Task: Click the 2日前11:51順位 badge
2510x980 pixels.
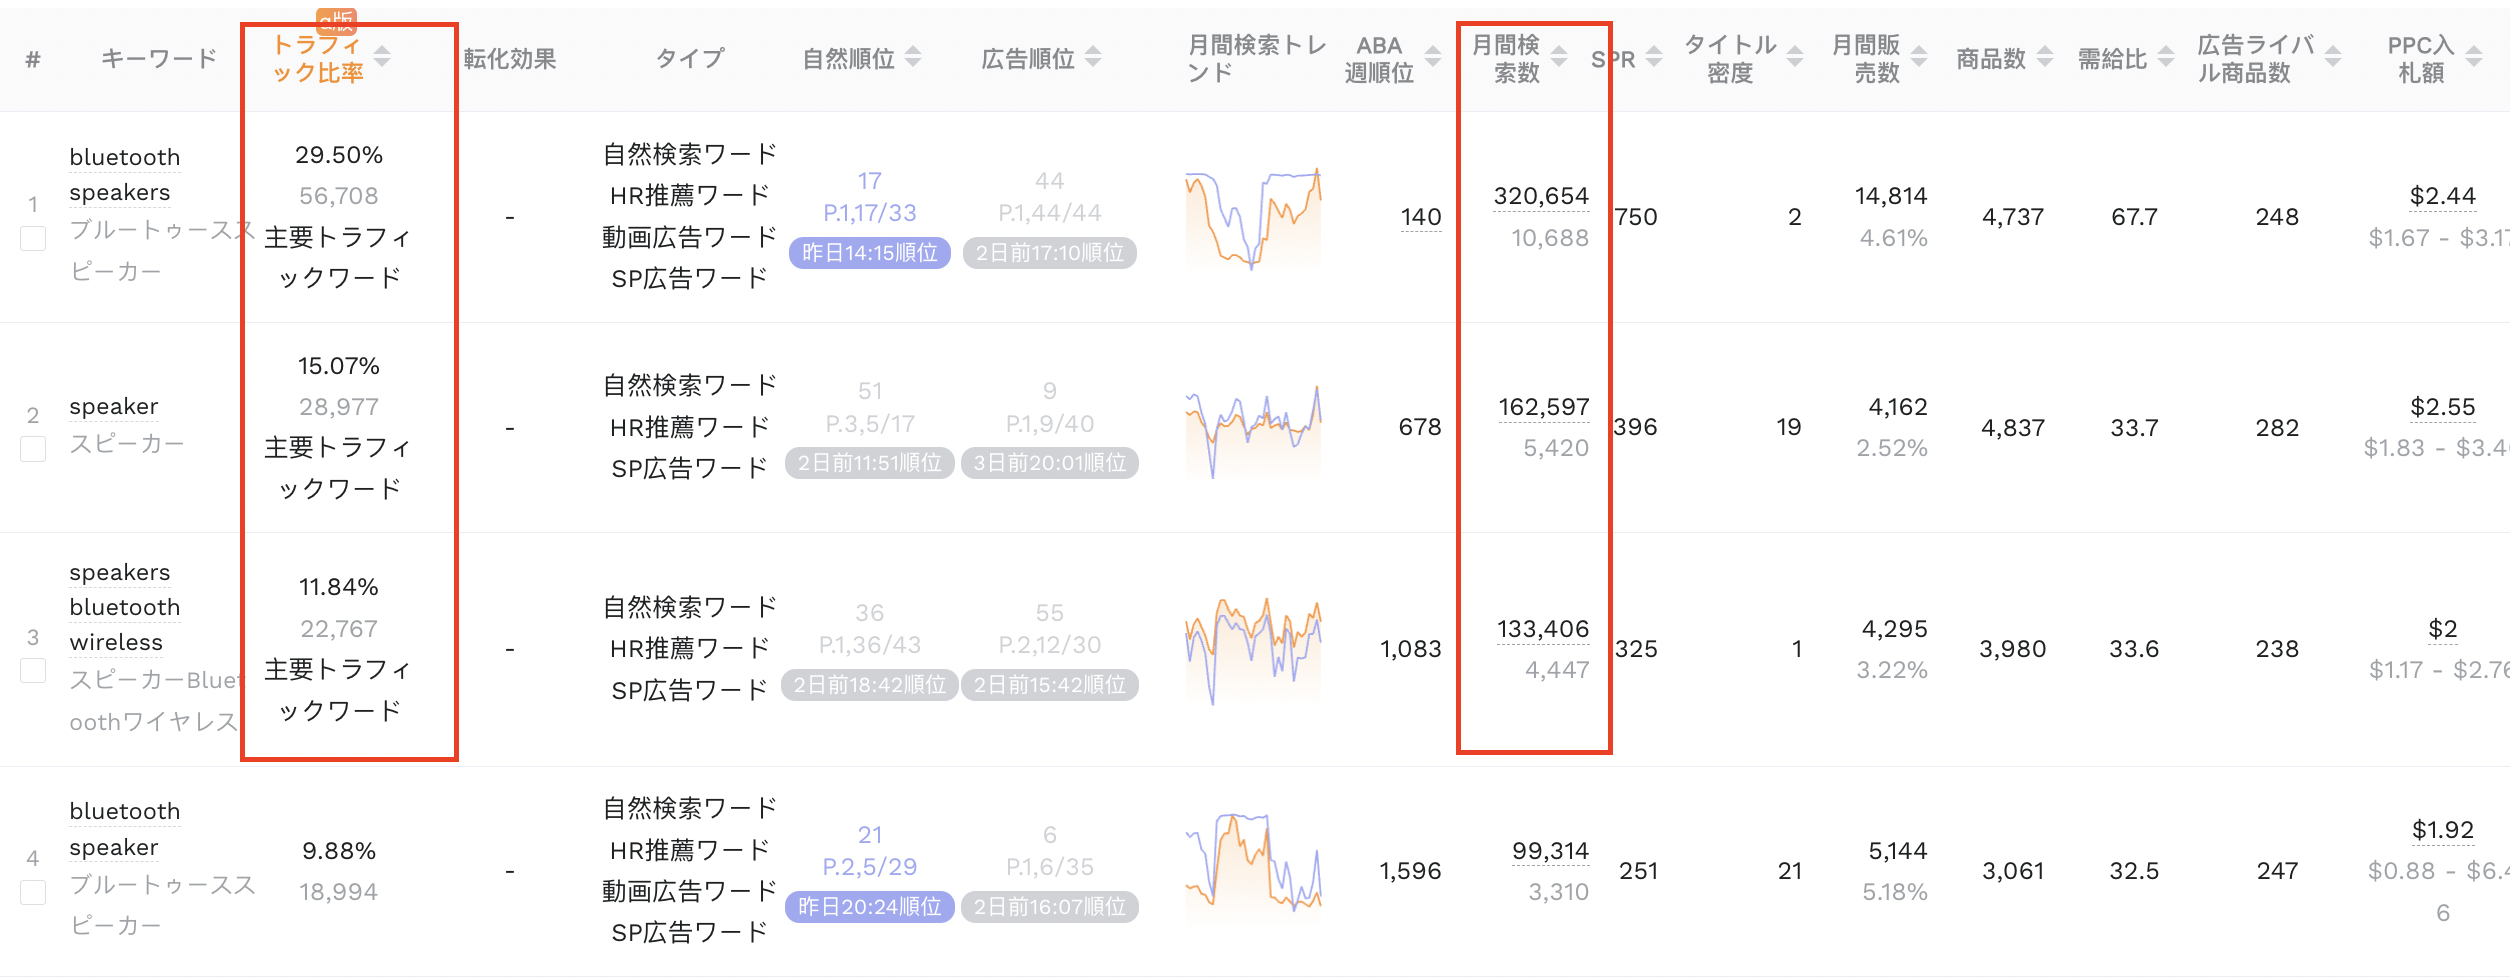Action: click(x=870, y=463)
